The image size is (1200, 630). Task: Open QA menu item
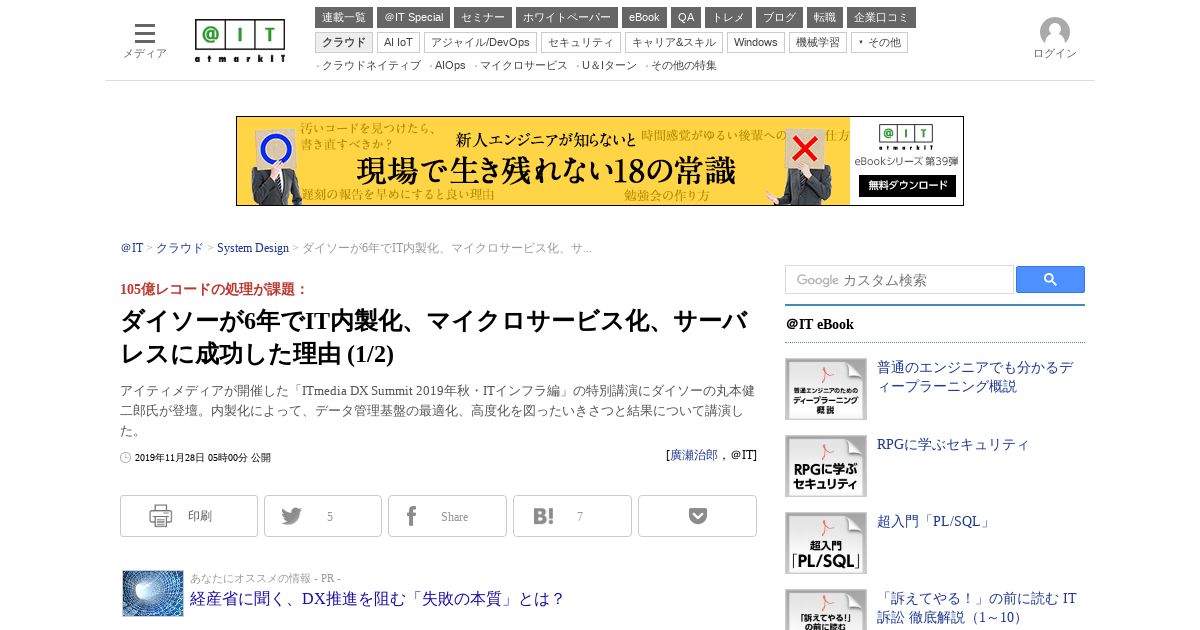click(686, 18)
